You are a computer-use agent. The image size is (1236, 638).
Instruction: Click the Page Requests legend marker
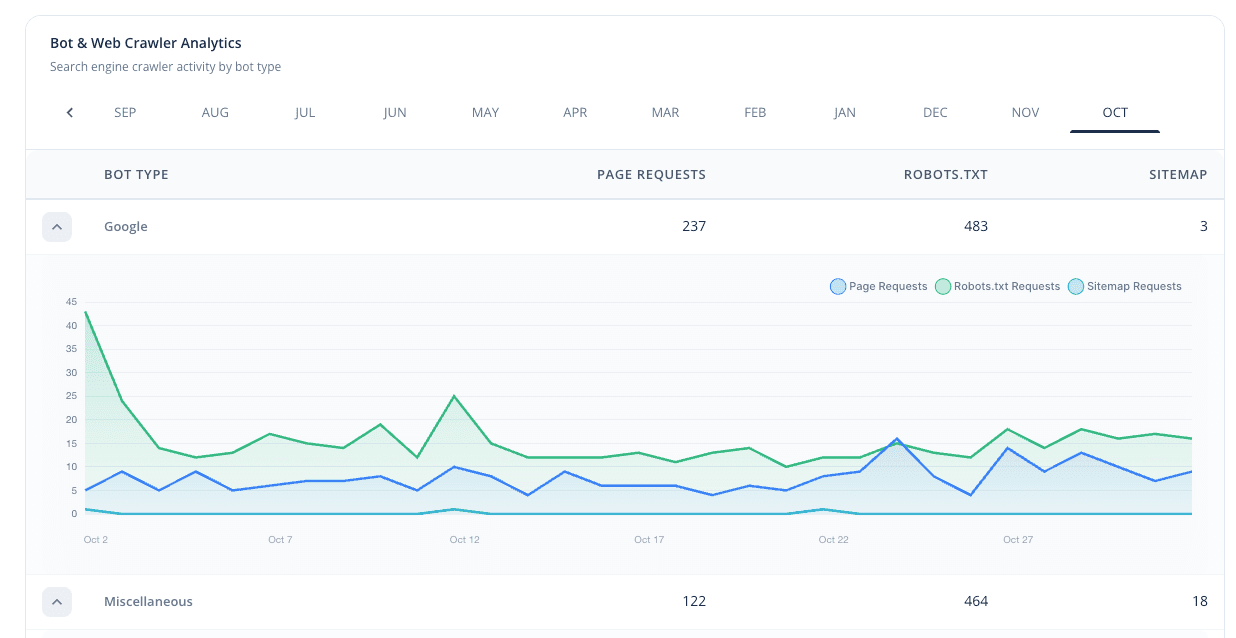pos(837,286)
